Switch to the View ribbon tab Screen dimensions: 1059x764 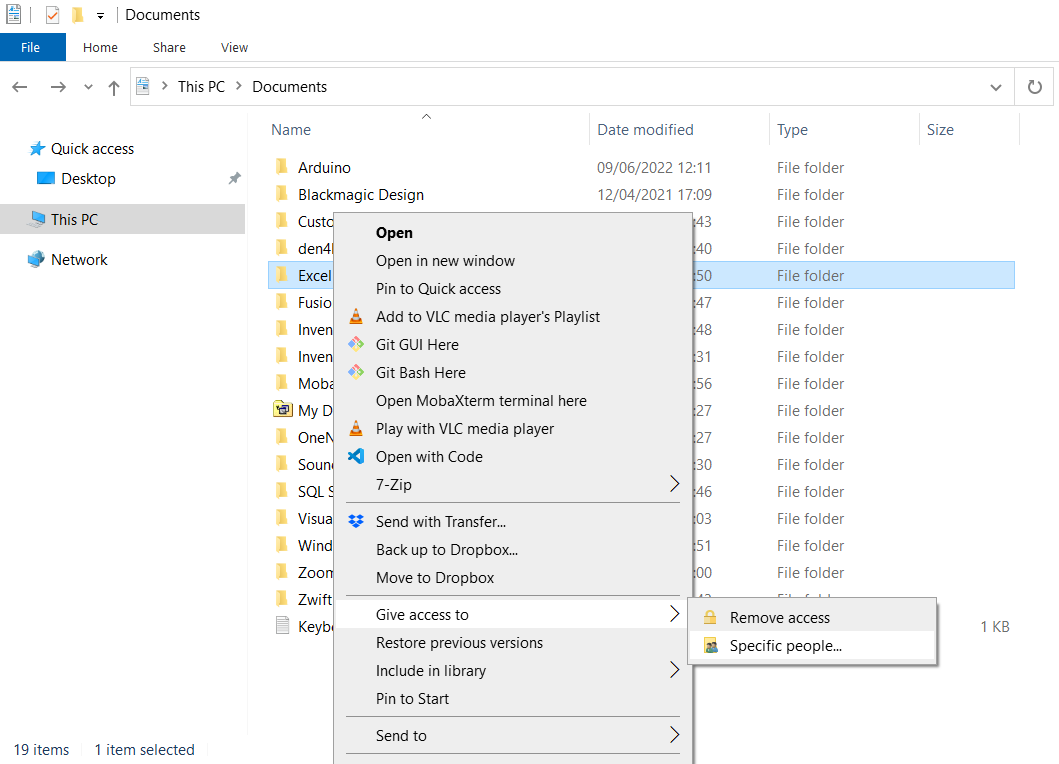(234, 47)
